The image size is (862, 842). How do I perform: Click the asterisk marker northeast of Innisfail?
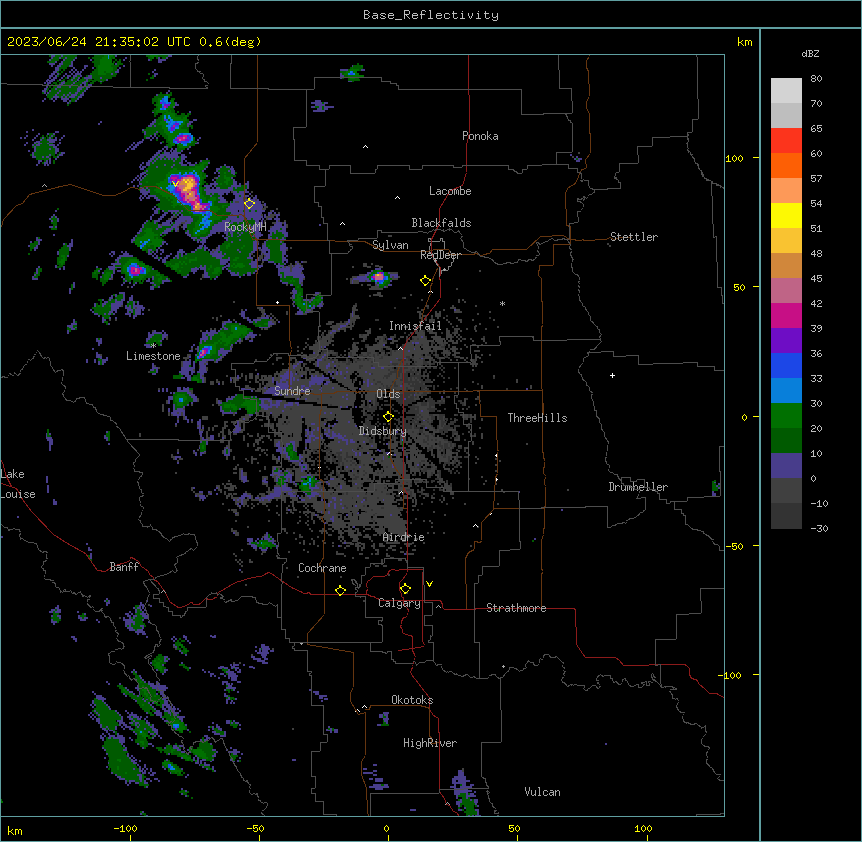pyautogui.click(x=502, y=303)
